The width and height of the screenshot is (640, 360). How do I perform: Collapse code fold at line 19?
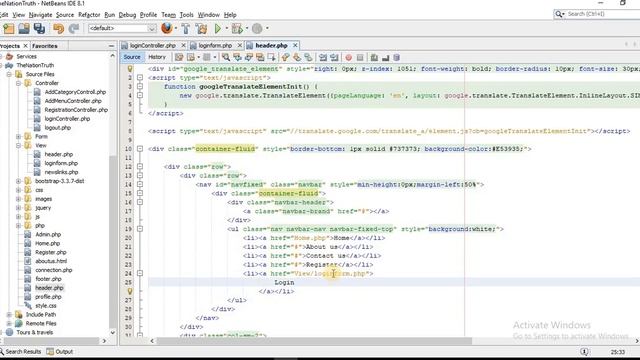tap(140, 229)
